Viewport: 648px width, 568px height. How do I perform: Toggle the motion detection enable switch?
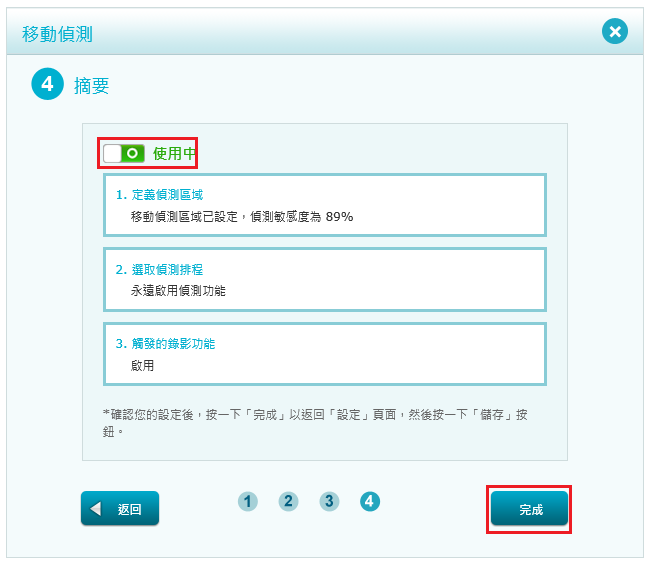click(x=124, y=153)
